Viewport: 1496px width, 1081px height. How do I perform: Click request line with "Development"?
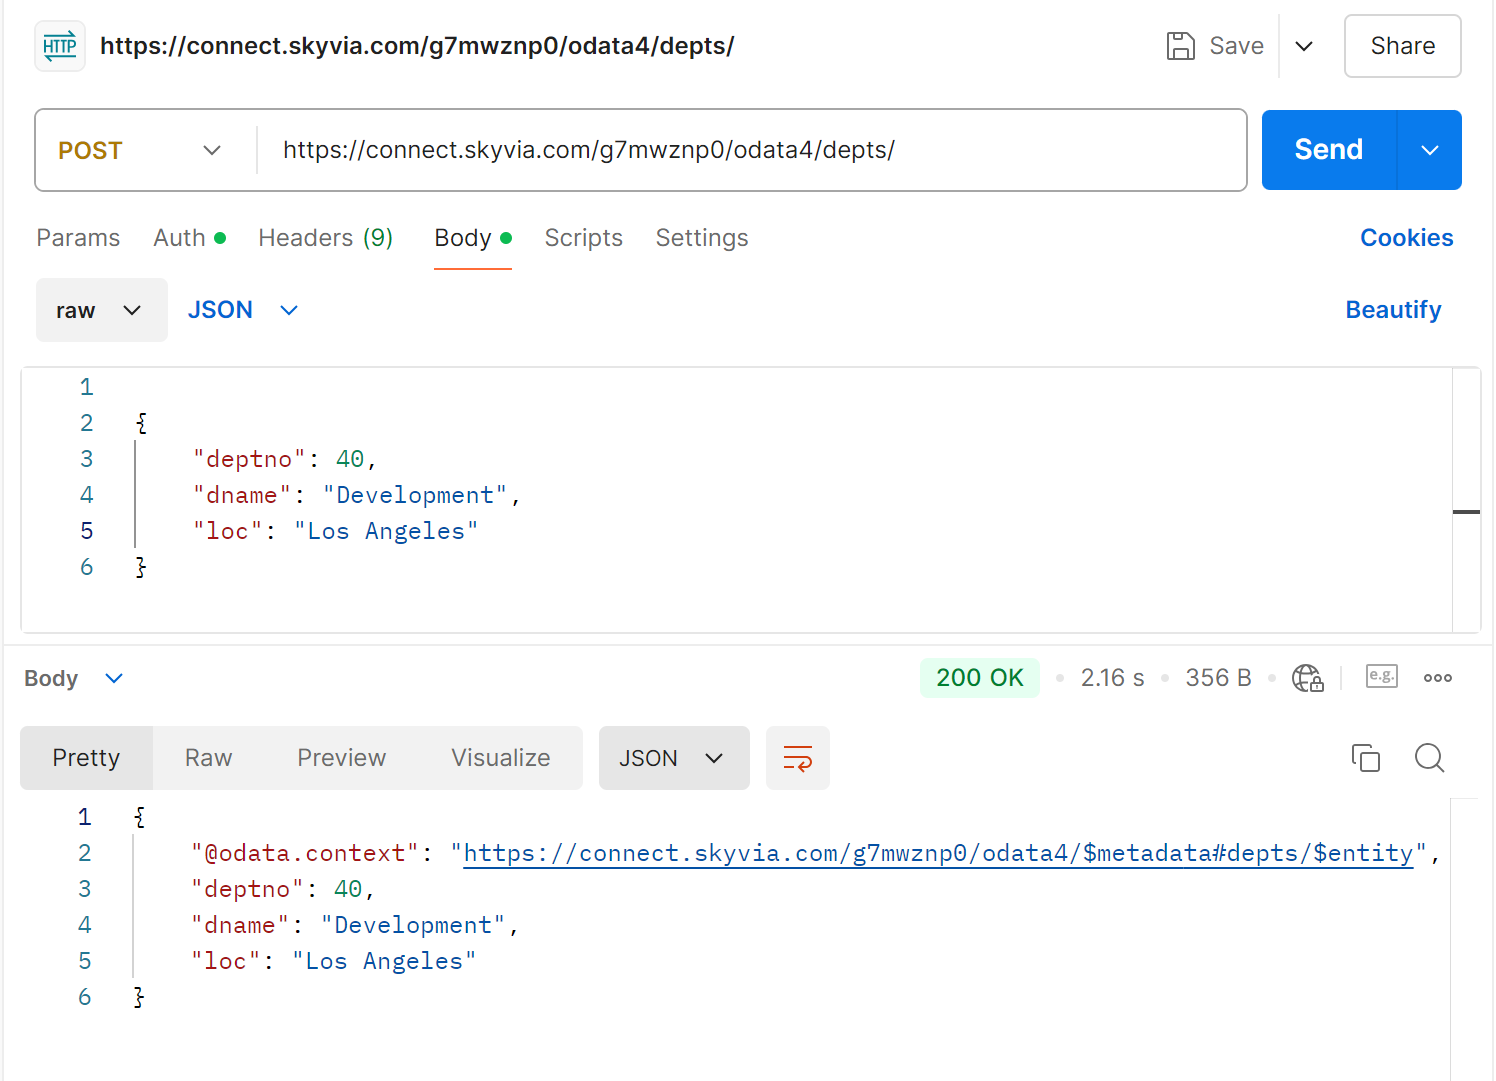(x=356, y=495)
